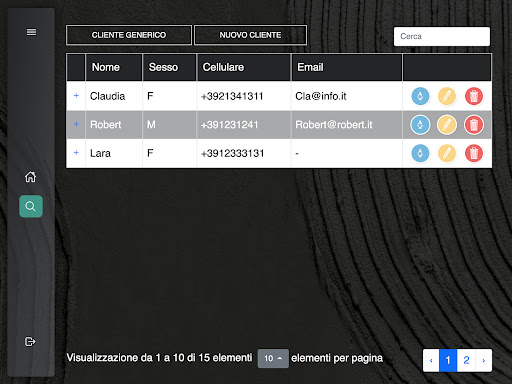Expand Lara's row with the plus sign
This screenshot has height=384, width=512.
click(x=76, y=153)
